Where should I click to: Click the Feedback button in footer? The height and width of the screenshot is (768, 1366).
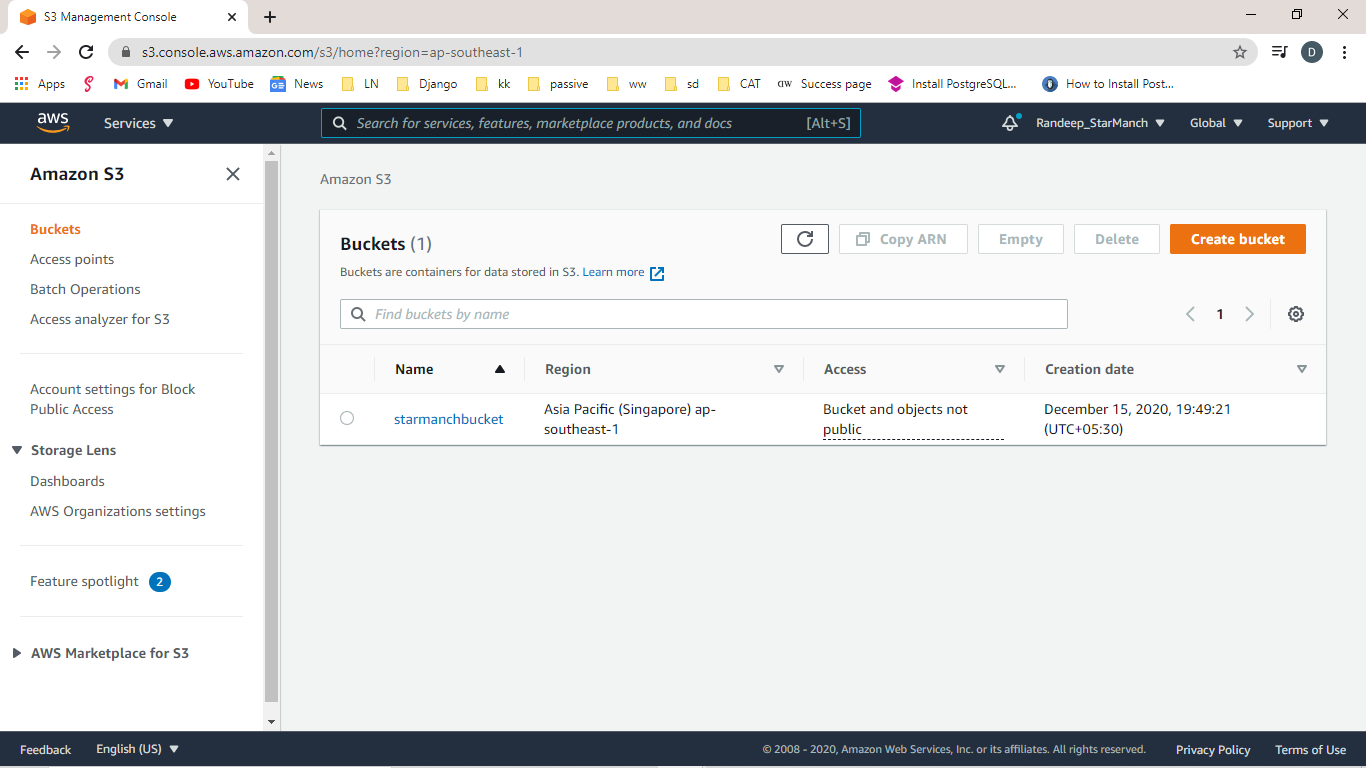tap(45, 749)
